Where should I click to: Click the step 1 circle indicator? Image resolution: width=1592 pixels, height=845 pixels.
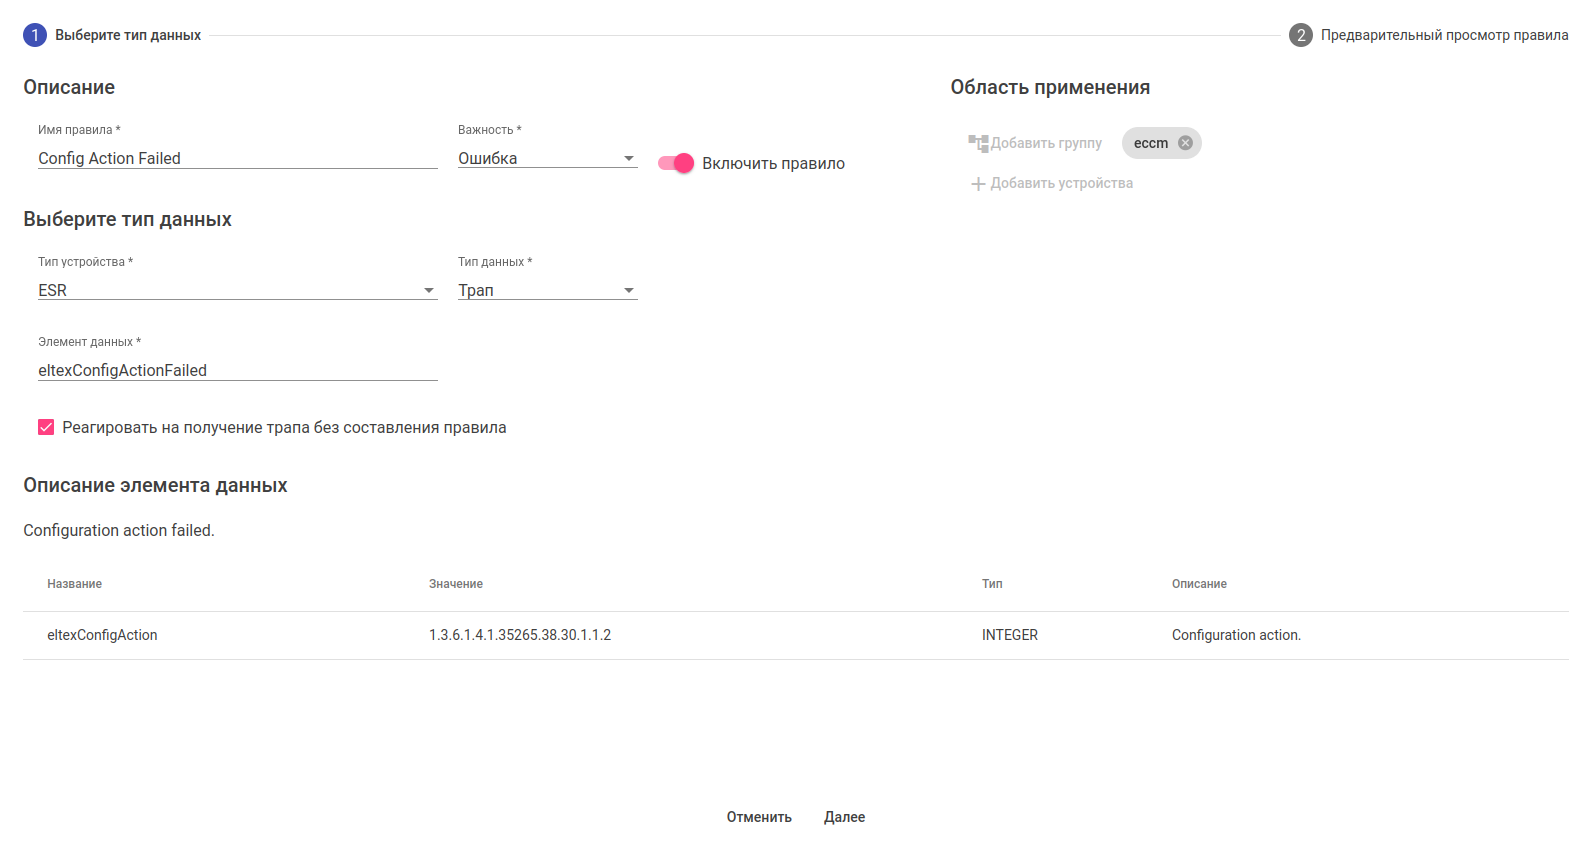tap(35, 35)
